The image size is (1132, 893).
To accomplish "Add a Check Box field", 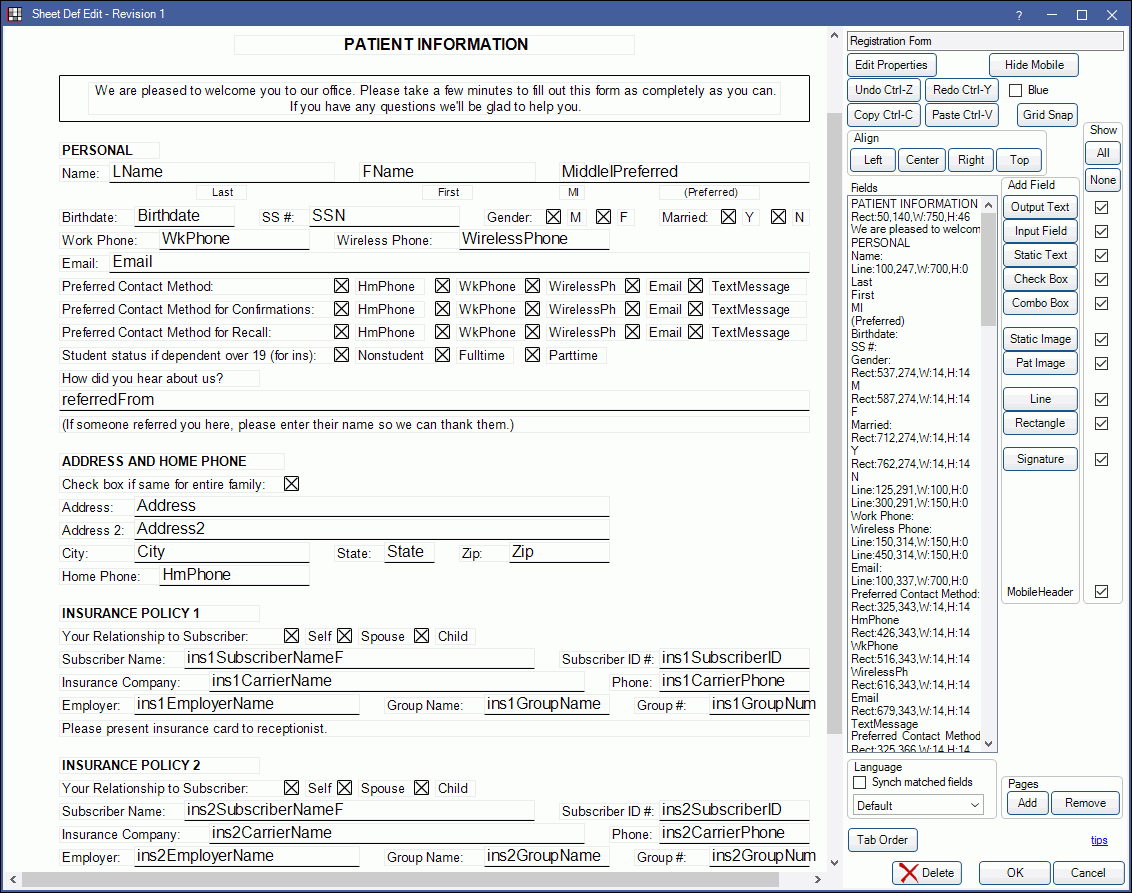I will 1039,278.
